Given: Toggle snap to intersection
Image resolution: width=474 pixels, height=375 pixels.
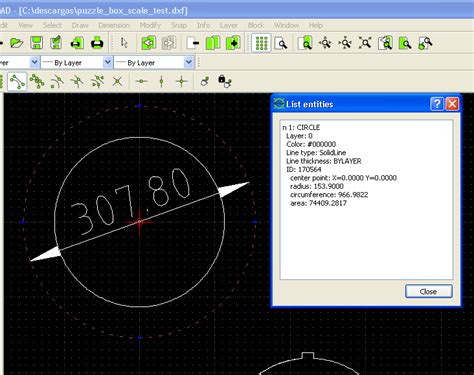Looking at the screenshot, I should (x=117, y=81).
